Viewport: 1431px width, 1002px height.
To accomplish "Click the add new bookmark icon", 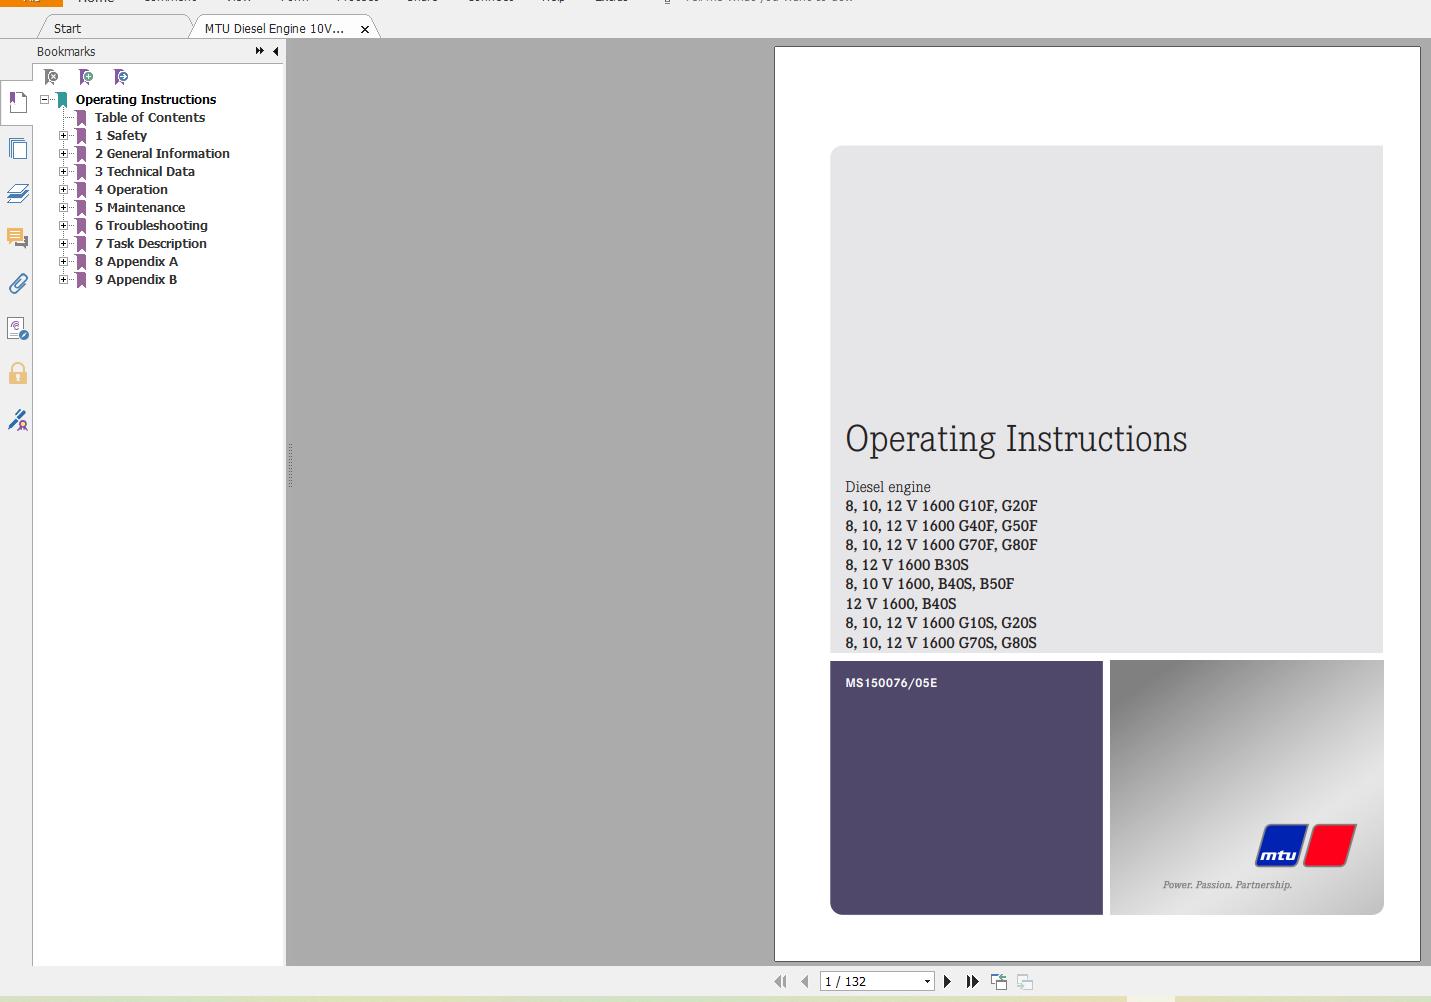I will (86, 77).
